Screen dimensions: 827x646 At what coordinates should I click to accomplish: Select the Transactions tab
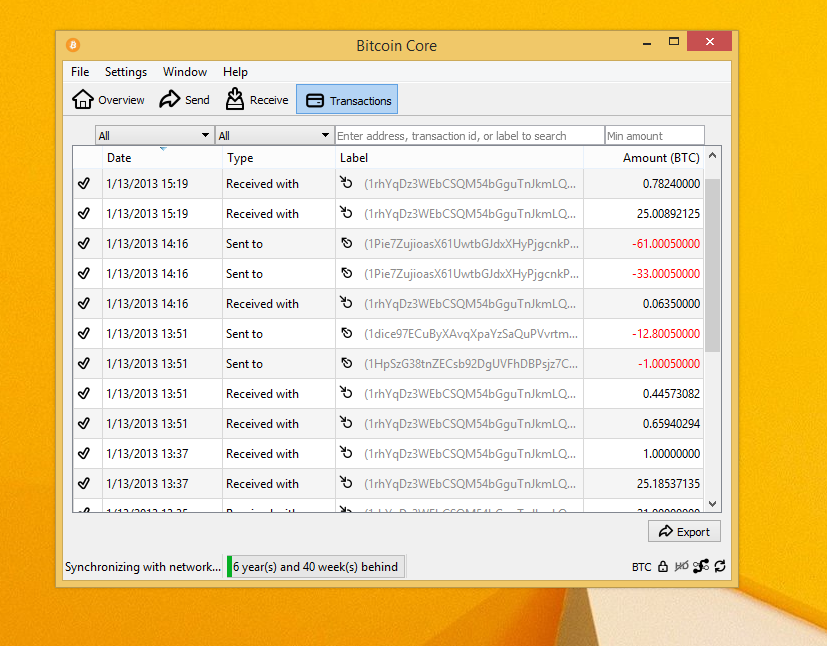[347, 100]
